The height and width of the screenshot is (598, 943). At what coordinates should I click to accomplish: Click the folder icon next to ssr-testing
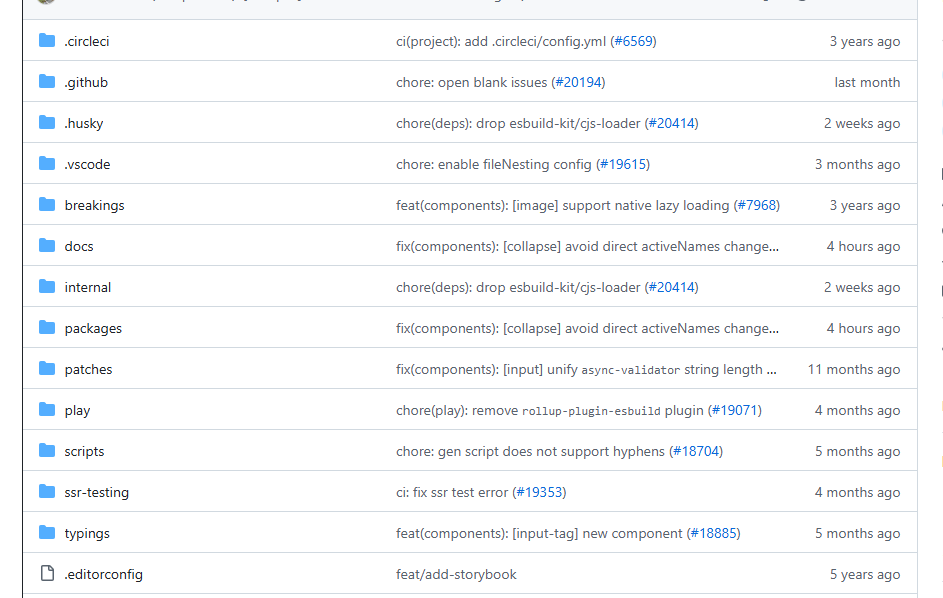[x=46, y=492]
